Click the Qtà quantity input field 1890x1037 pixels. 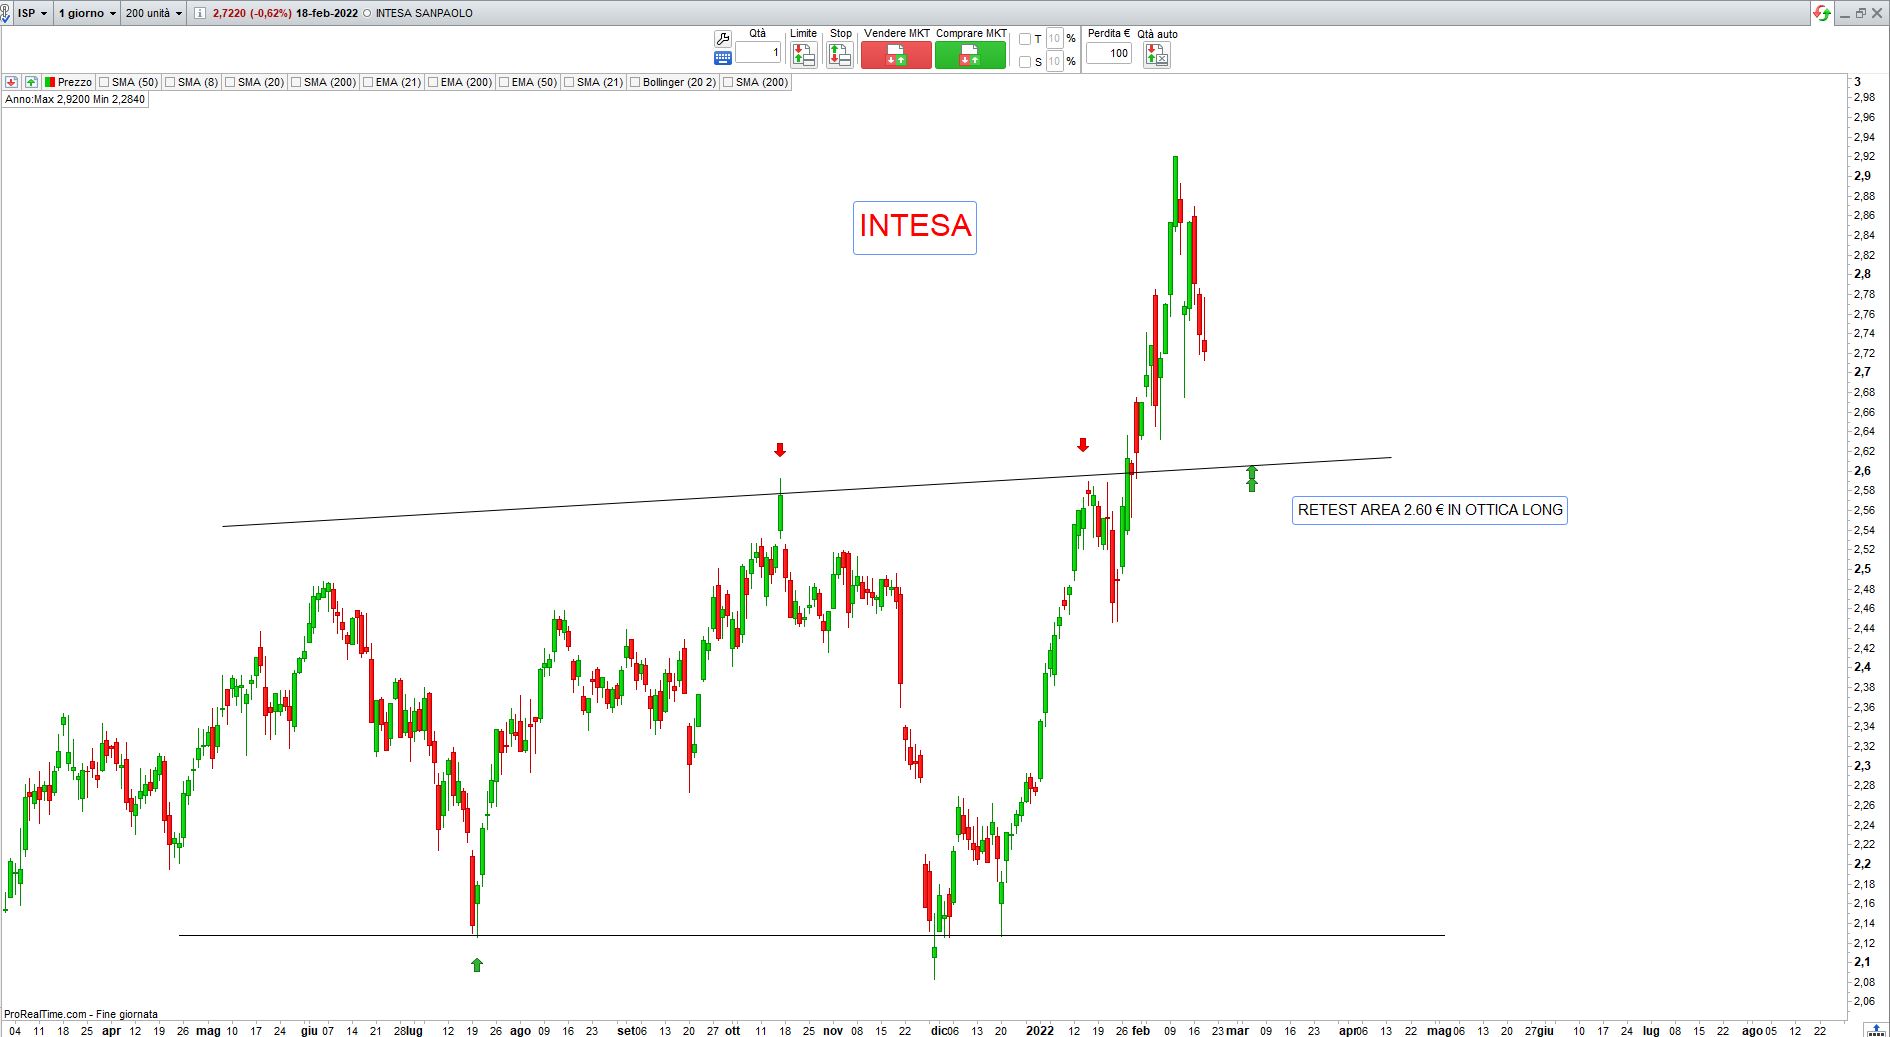(x=758, y=52)
